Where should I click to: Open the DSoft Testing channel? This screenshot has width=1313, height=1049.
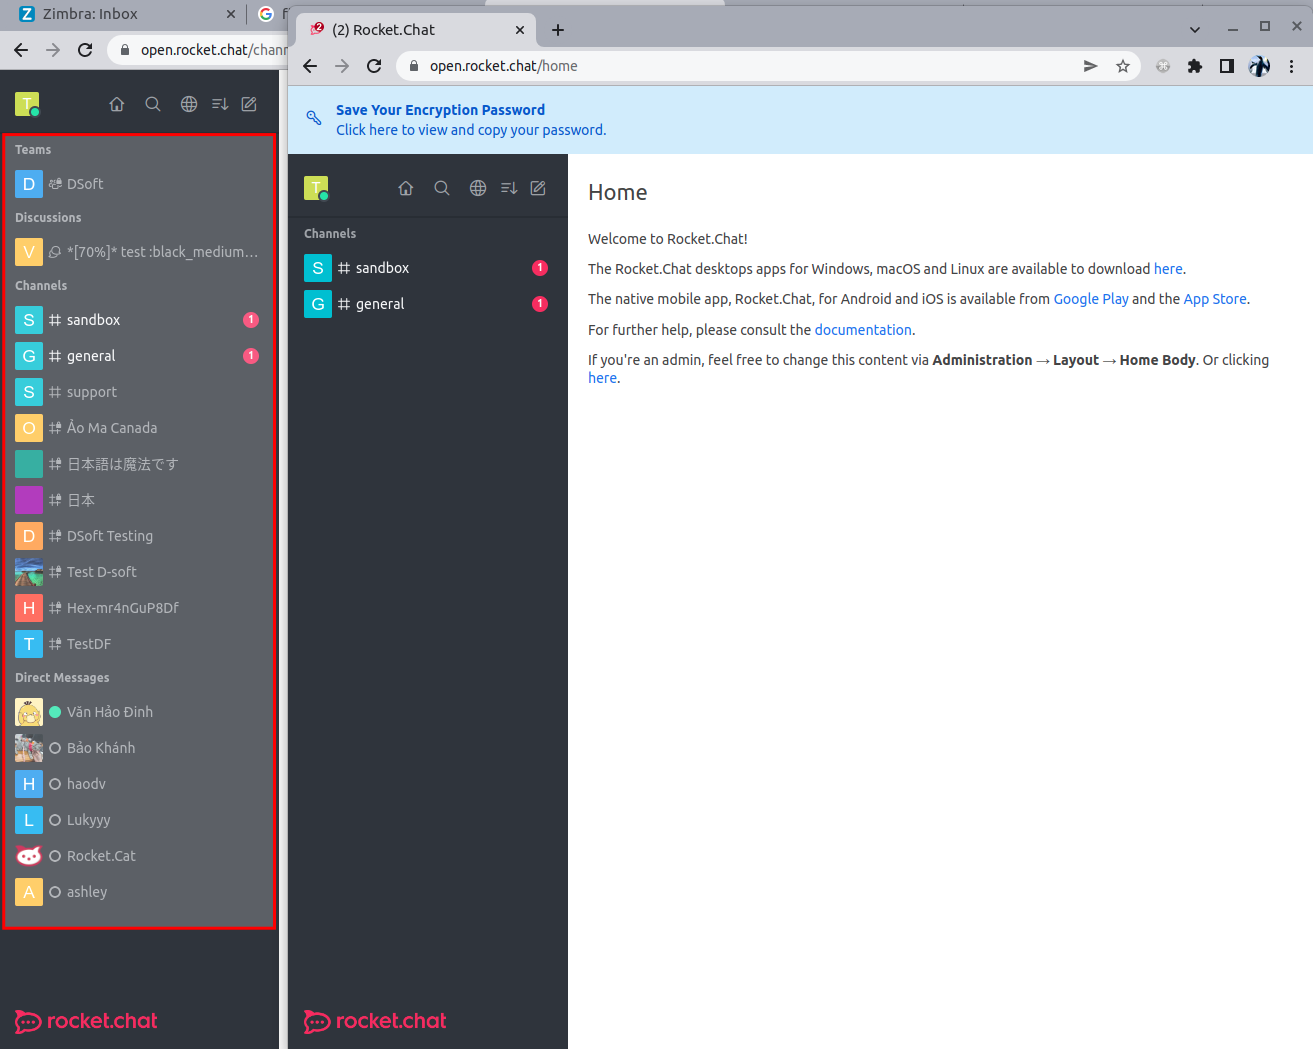pyautogui.click(x=139, y=536)
